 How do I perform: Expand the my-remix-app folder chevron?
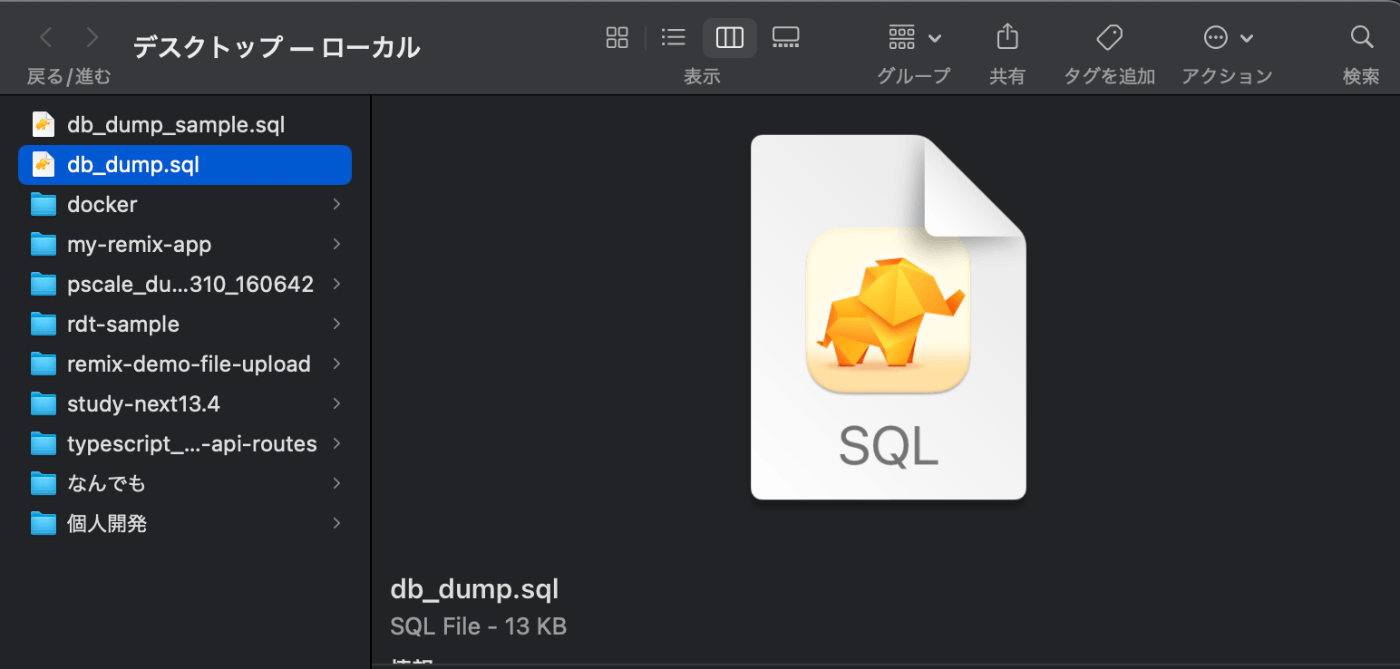337,244
